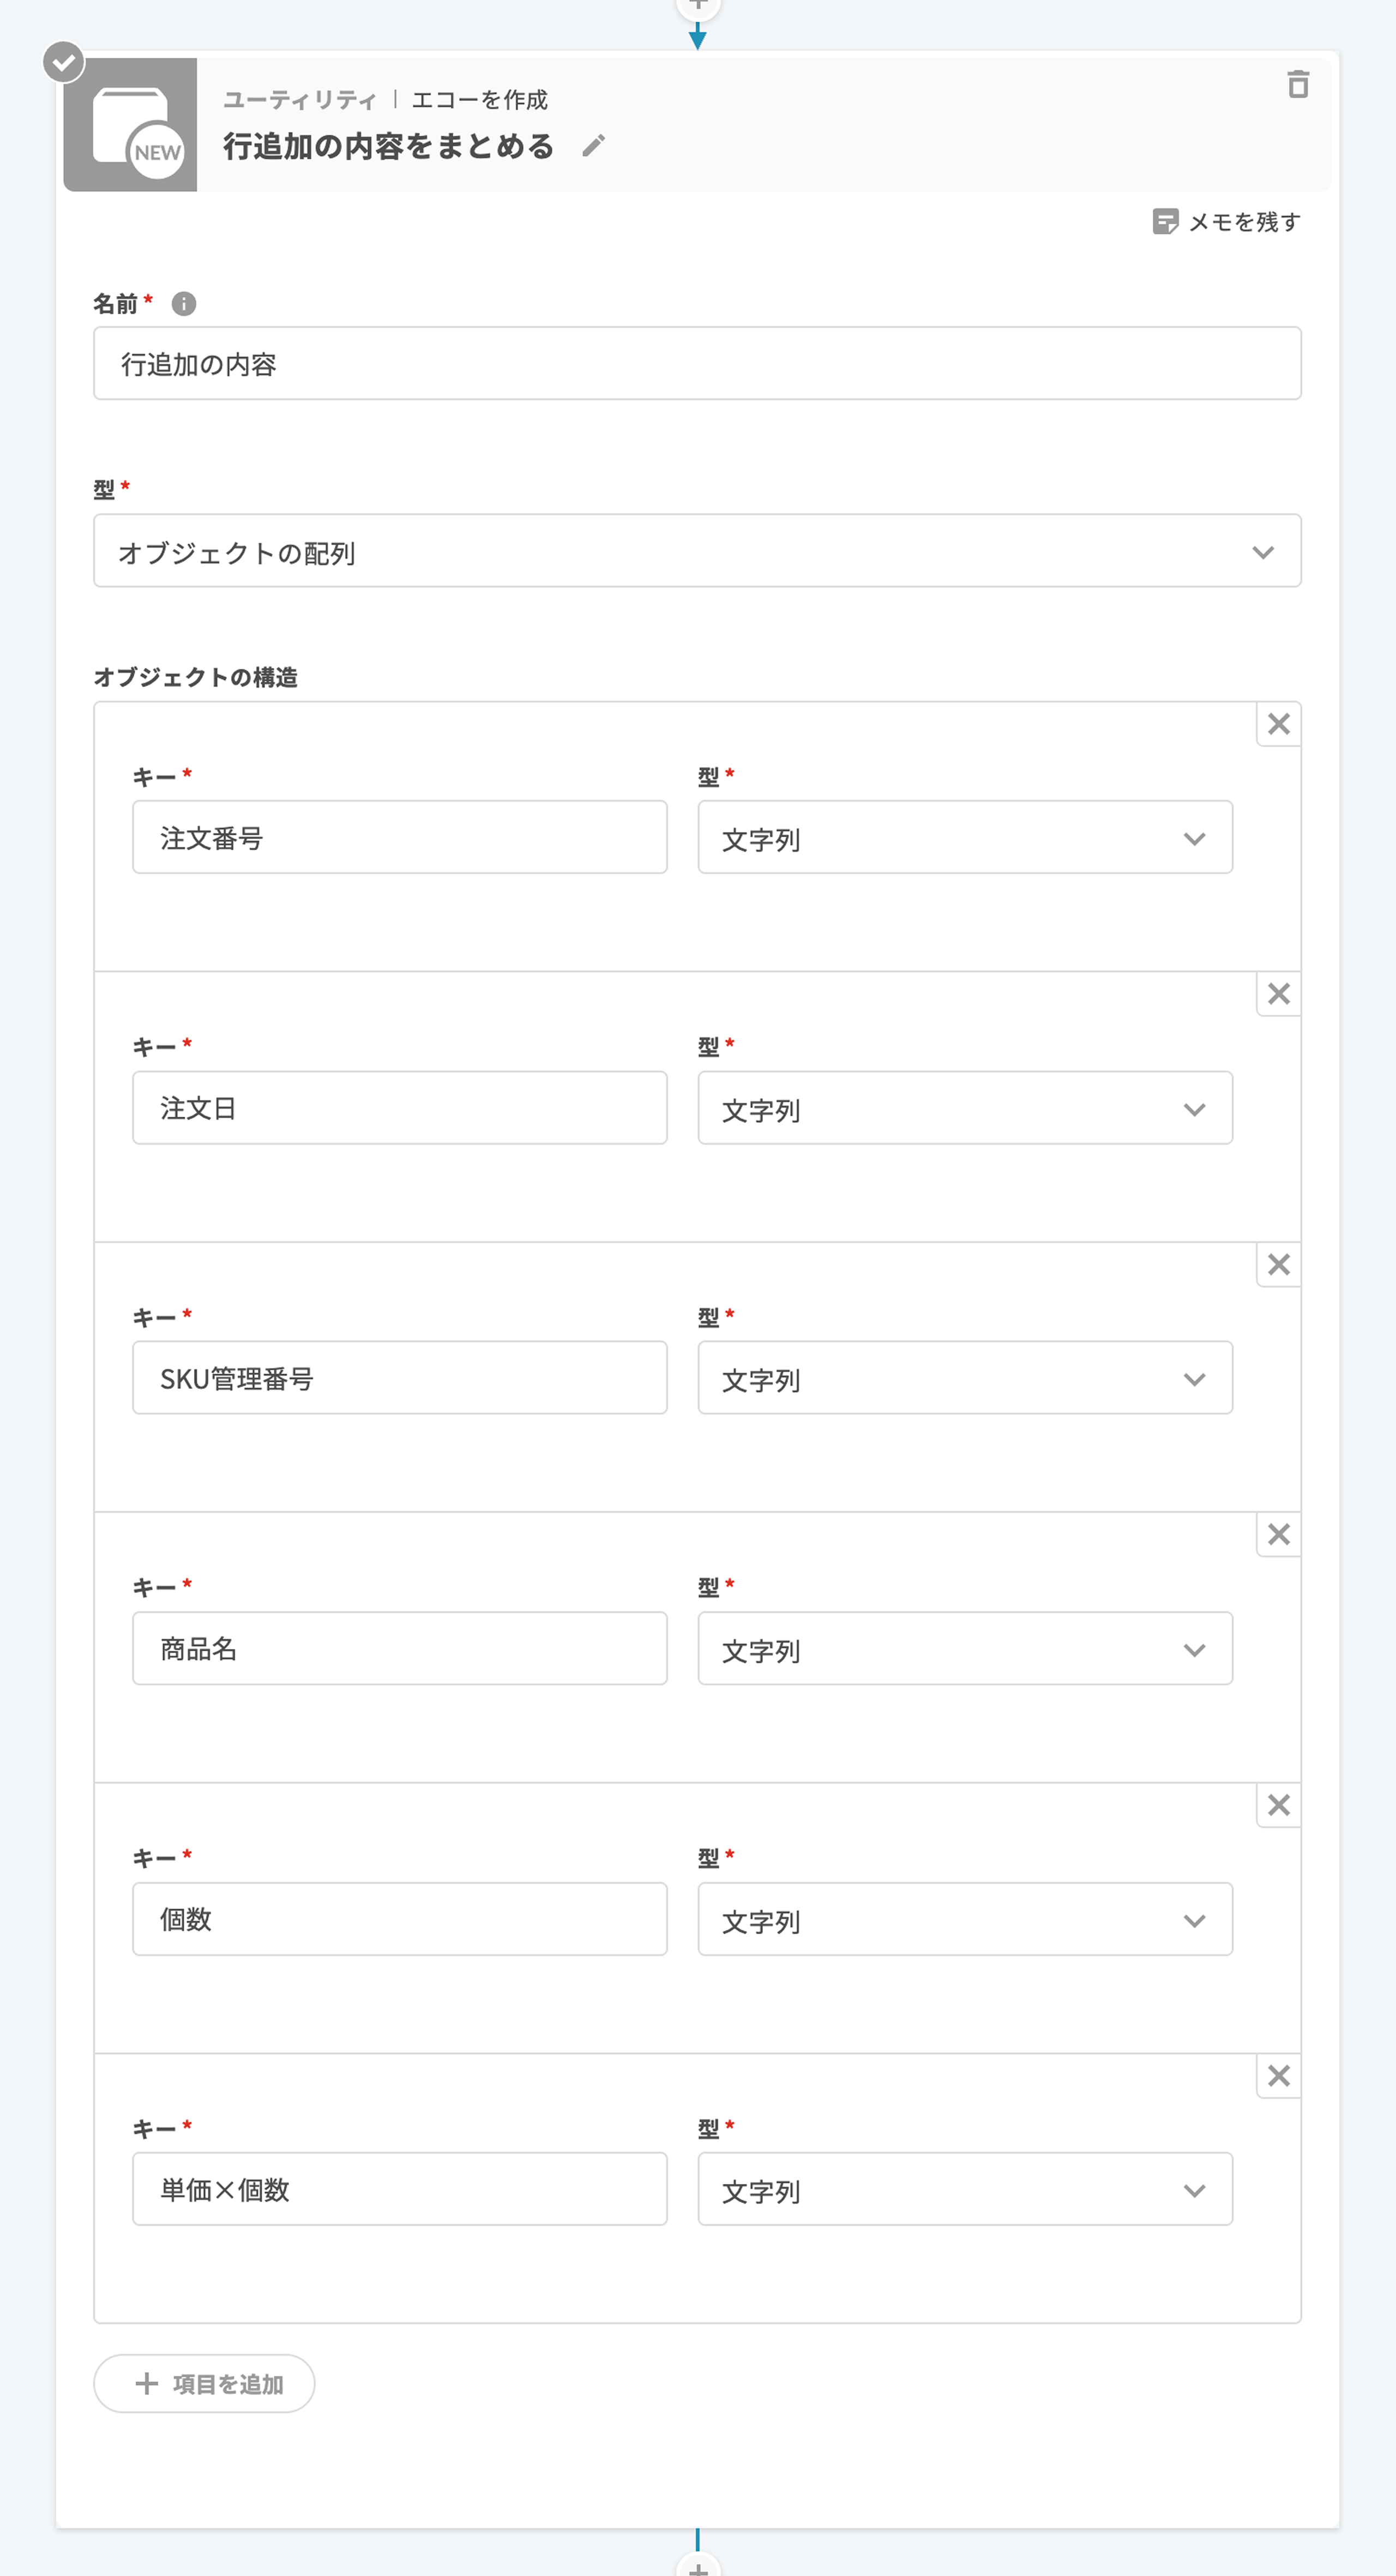Remove the SKU管理番号 item with its X
The height and width of the screenshot is (2576, 1396).
point(1278,1265)
